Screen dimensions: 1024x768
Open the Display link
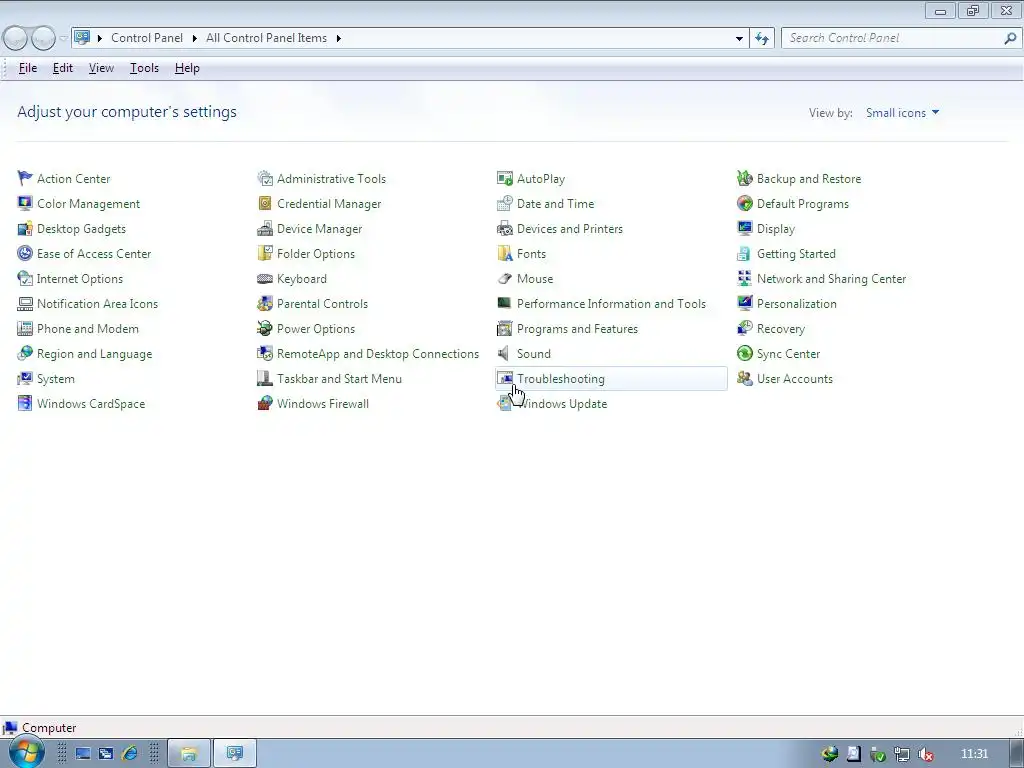point(776,229)
